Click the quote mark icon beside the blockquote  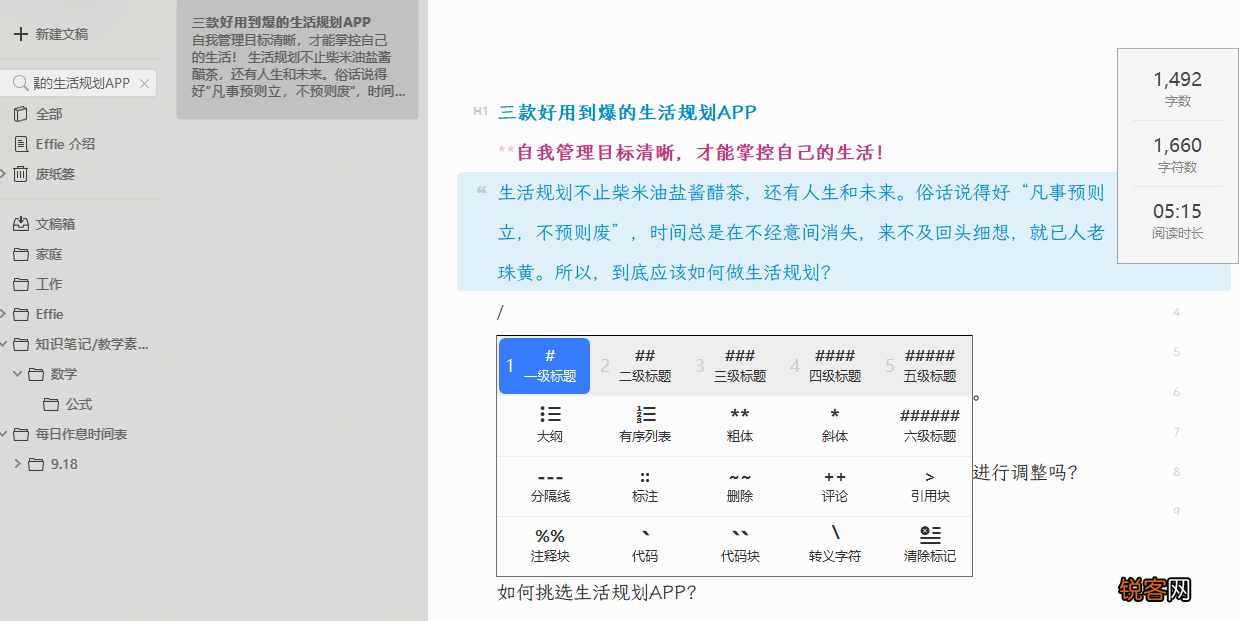(482, 190)
